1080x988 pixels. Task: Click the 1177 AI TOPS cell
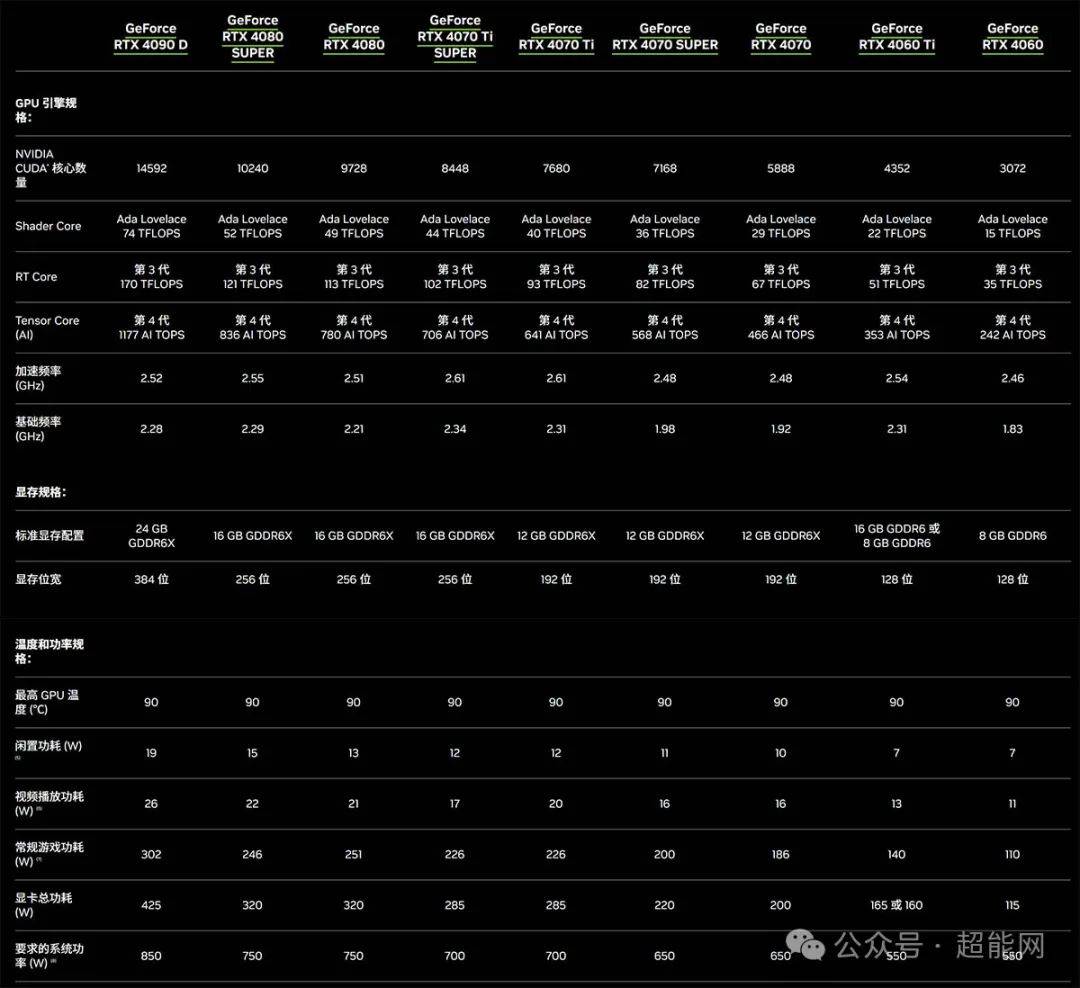pyautogui.click(x=152, y=327)
